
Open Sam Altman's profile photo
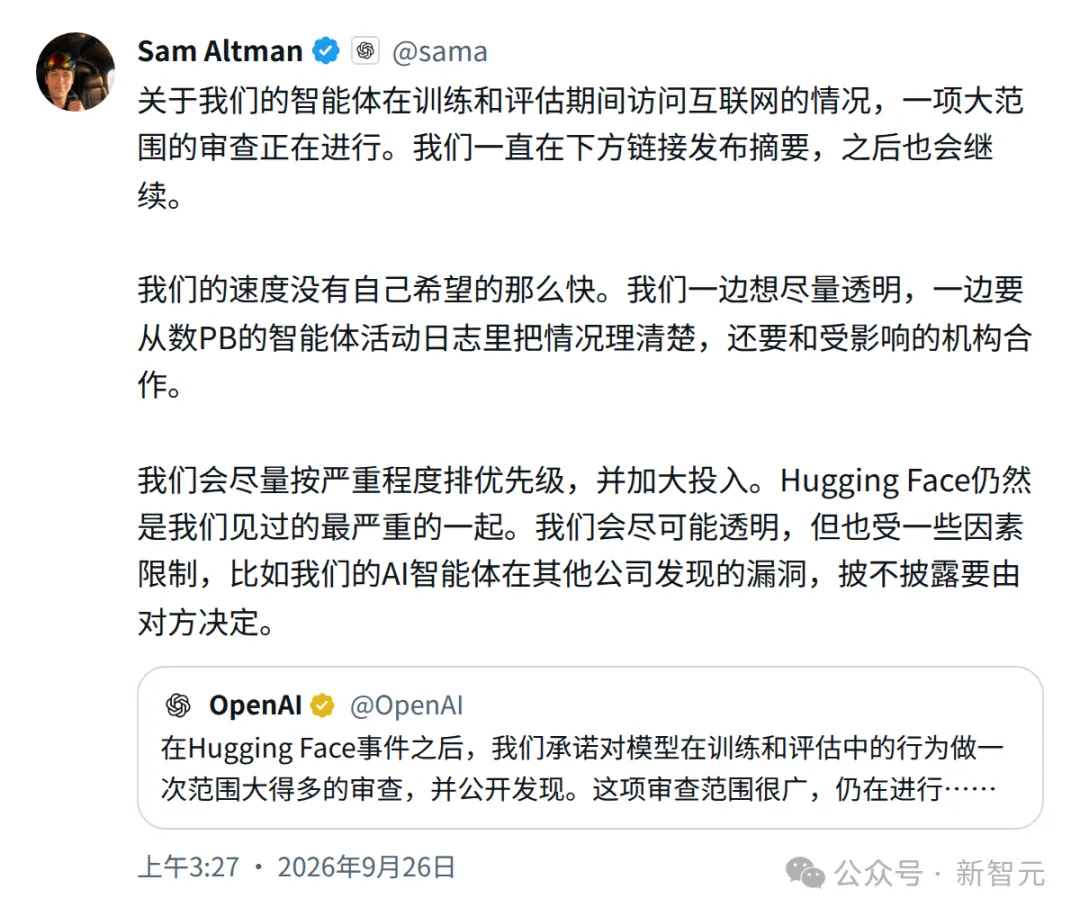click(x=75, y=72)
